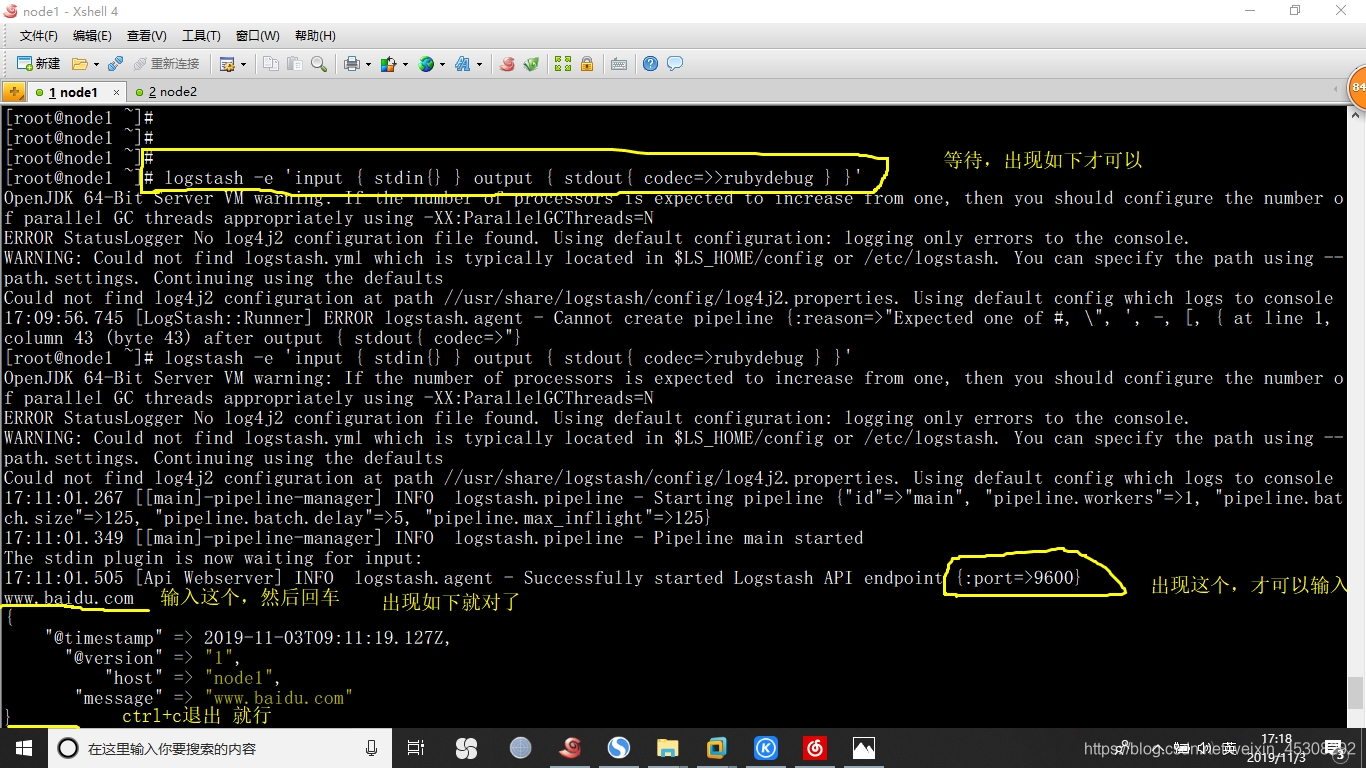Click the 'www.baidu.com' input line in terminal

click(x=68, y=598)
